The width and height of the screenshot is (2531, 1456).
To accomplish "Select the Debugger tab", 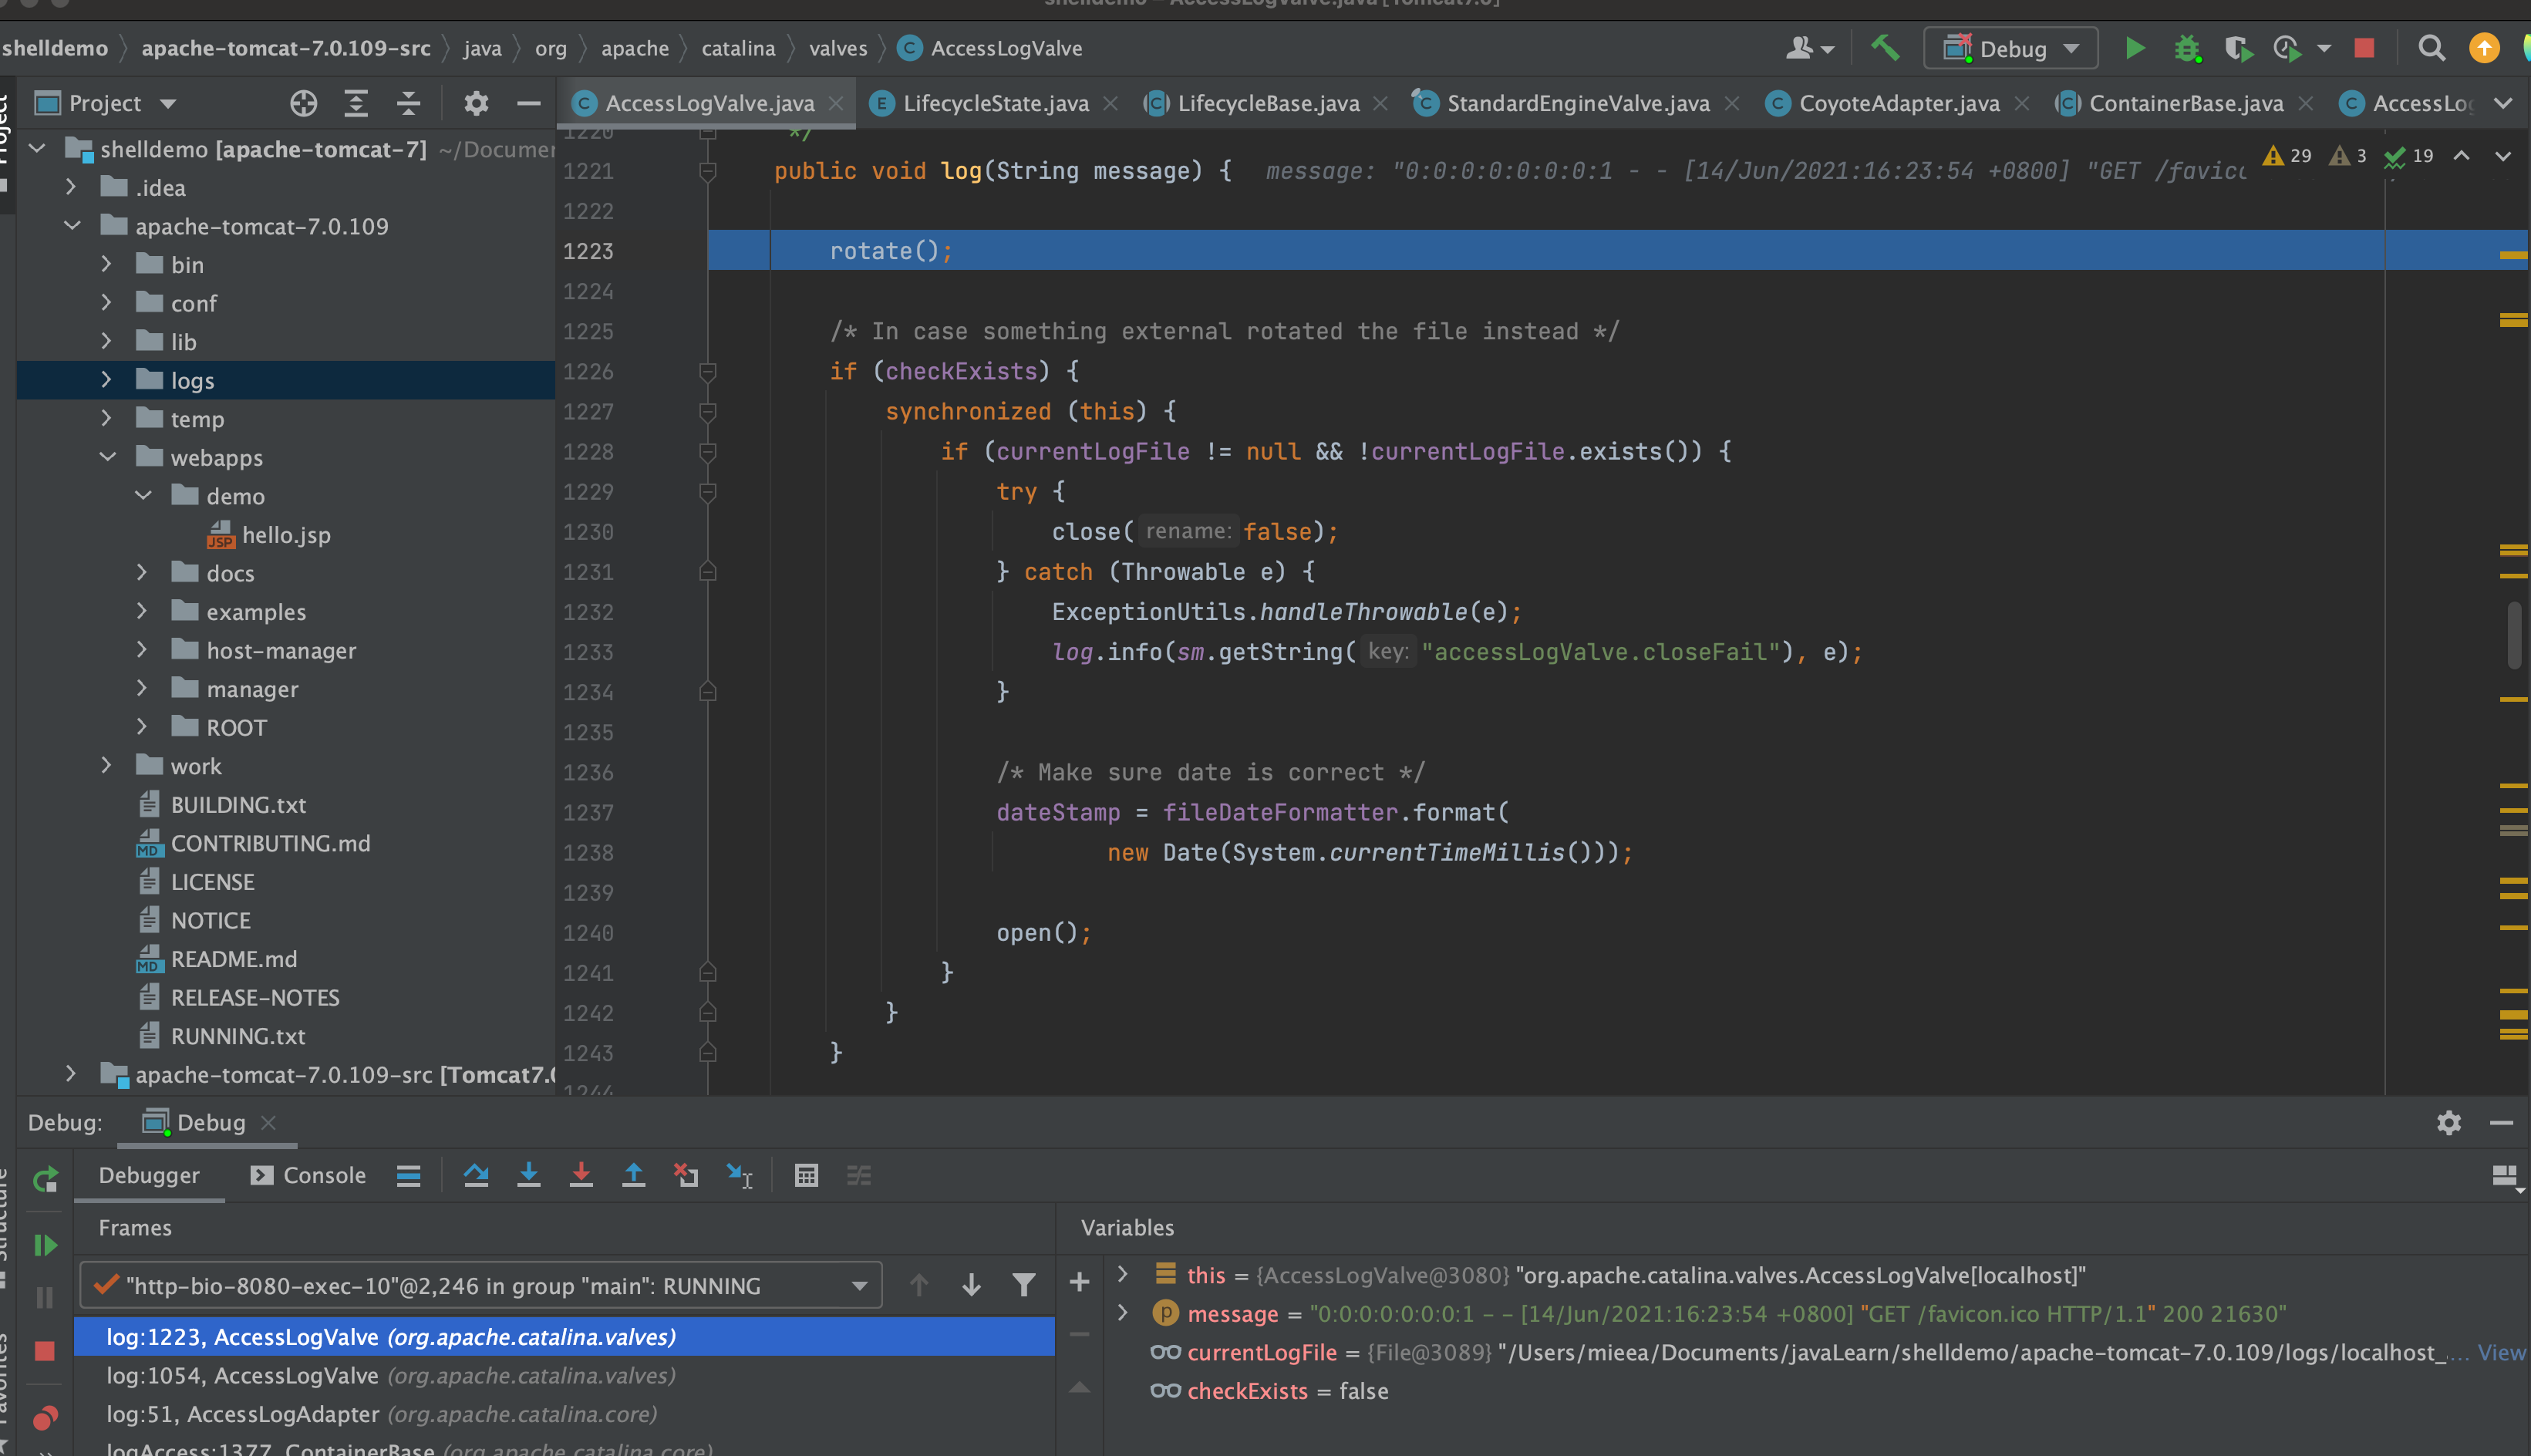I will point(149,1175).
